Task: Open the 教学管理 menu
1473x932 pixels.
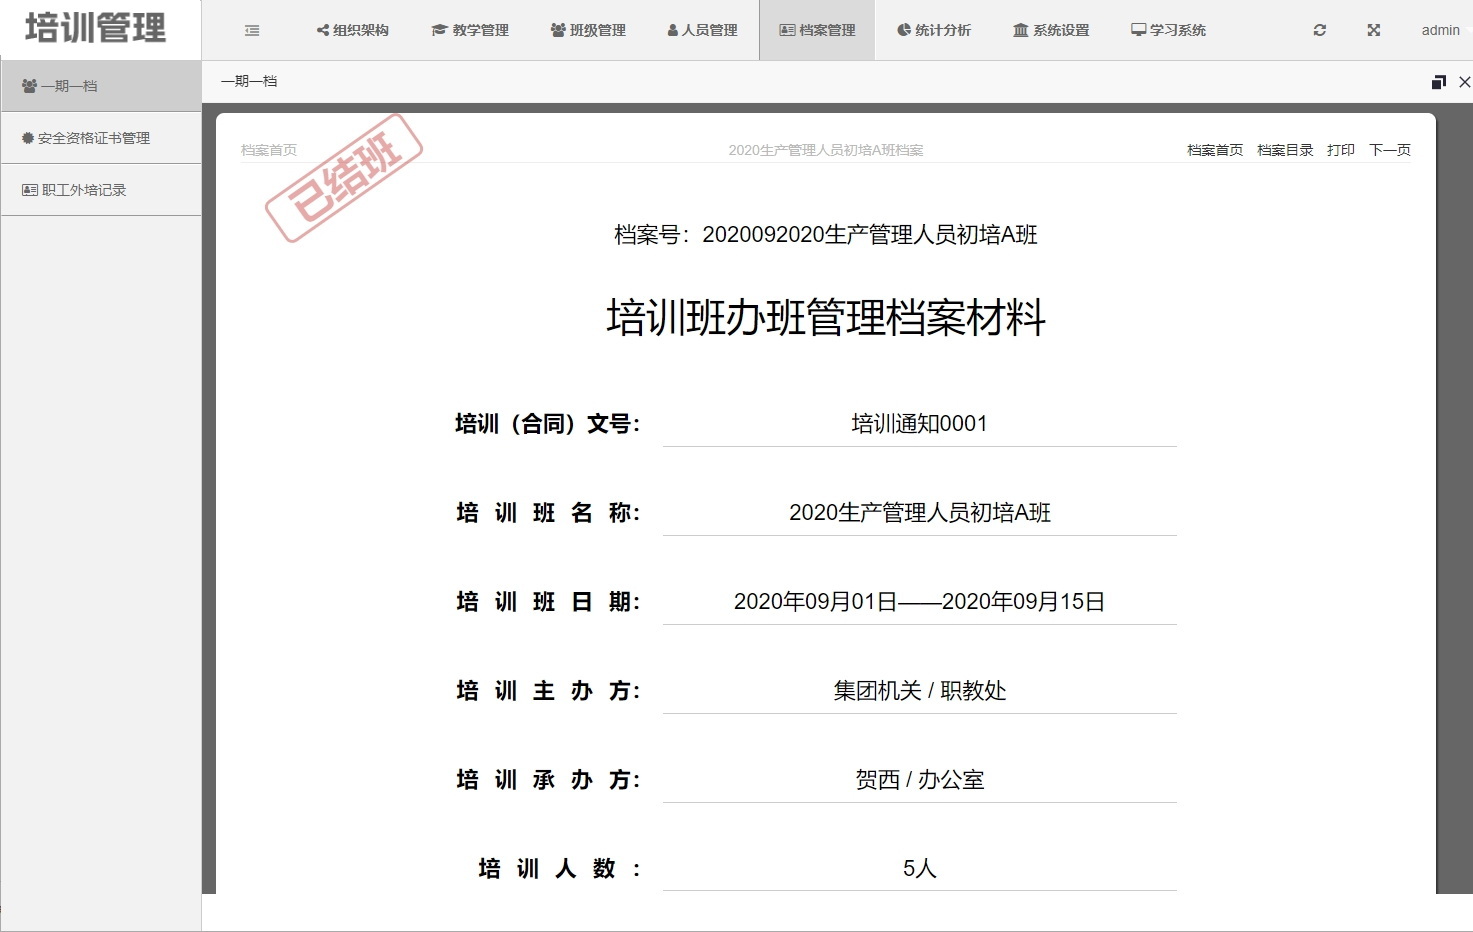Action: pyautogui.click(x=470, y=31)
